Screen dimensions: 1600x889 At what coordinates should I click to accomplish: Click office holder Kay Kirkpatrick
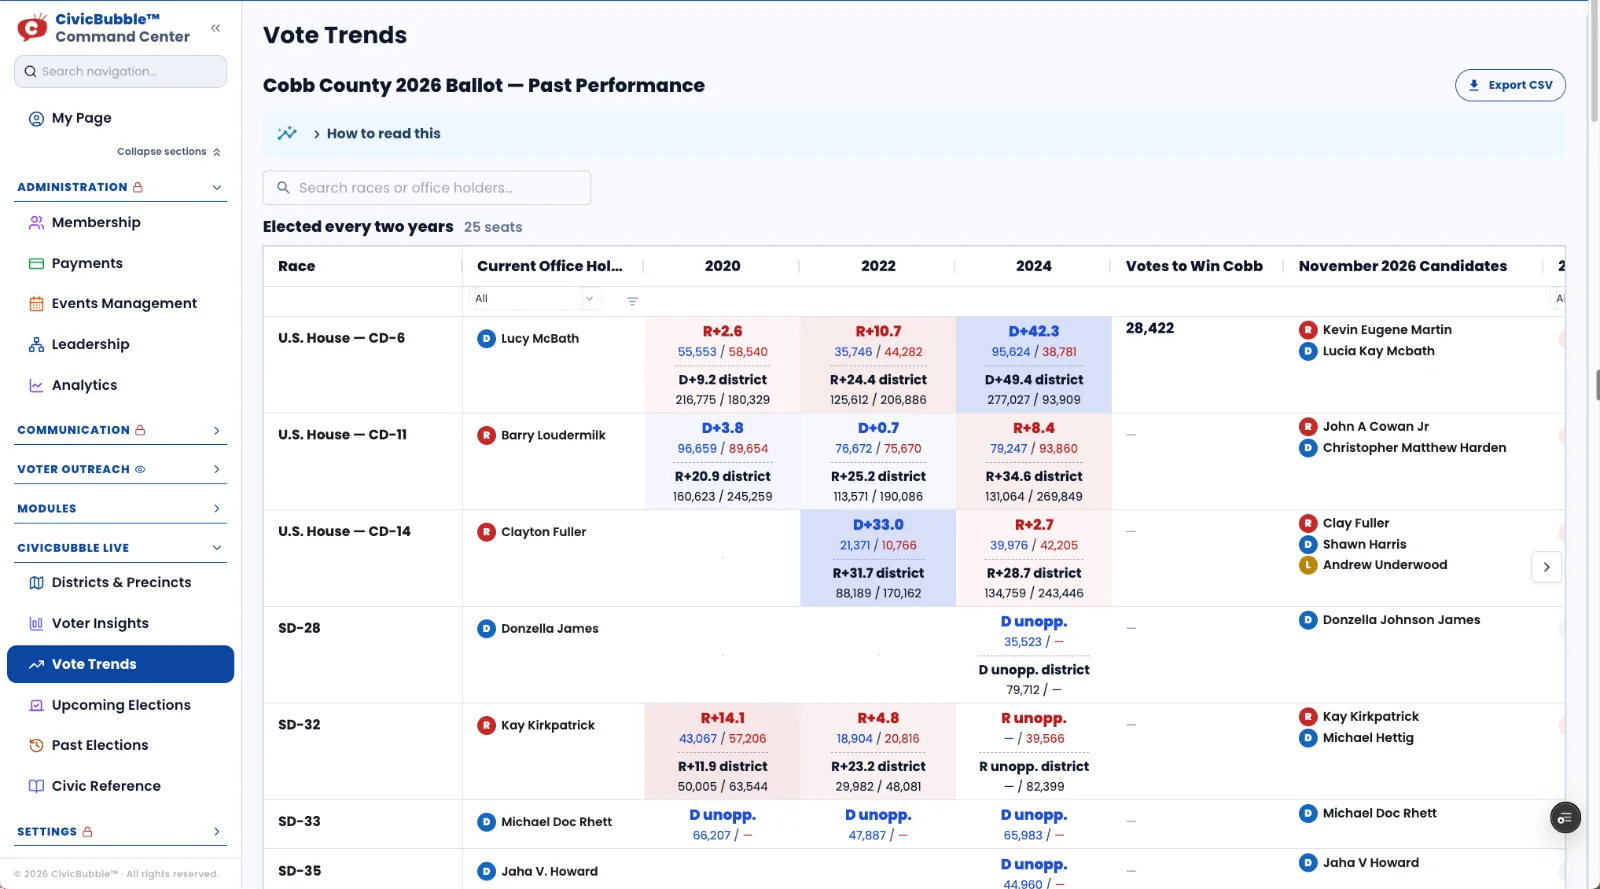click(548, 726)
